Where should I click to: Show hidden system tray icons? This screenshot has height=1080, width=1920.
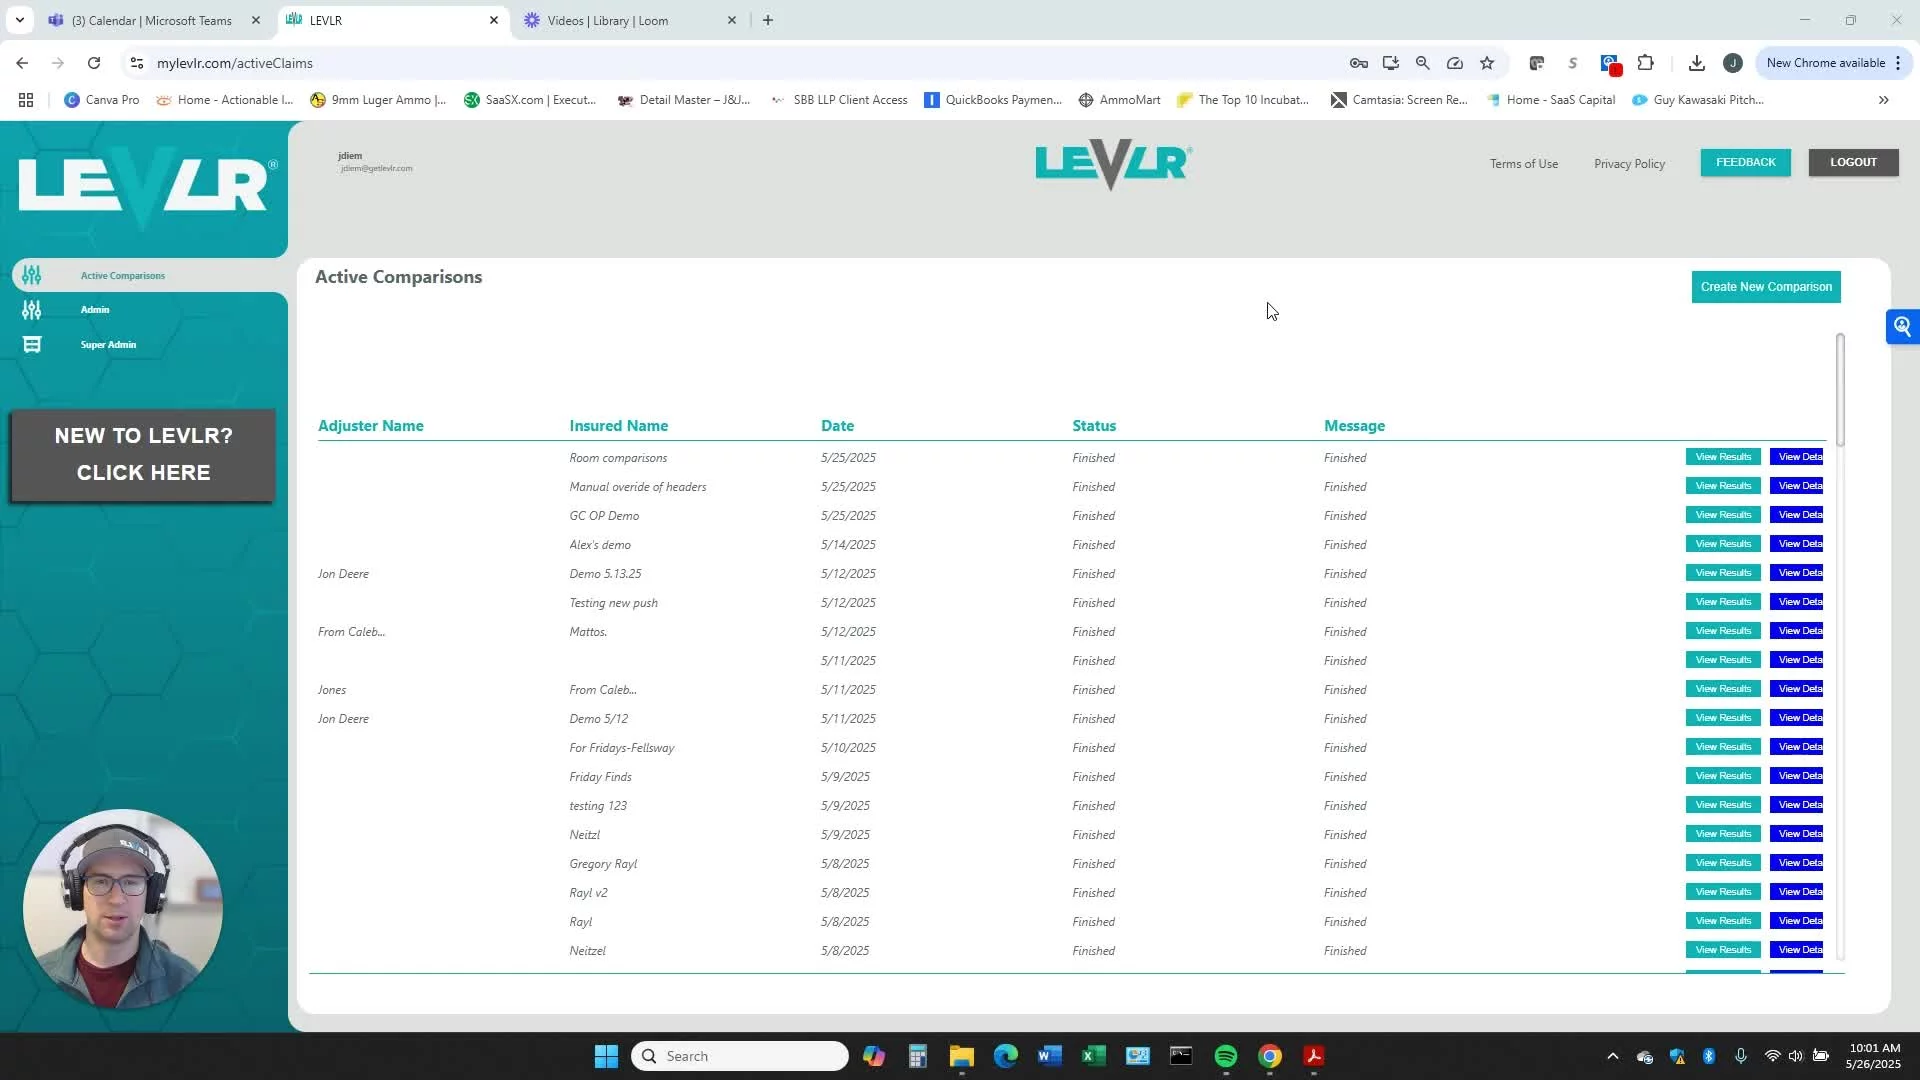click(1612, 1056)
